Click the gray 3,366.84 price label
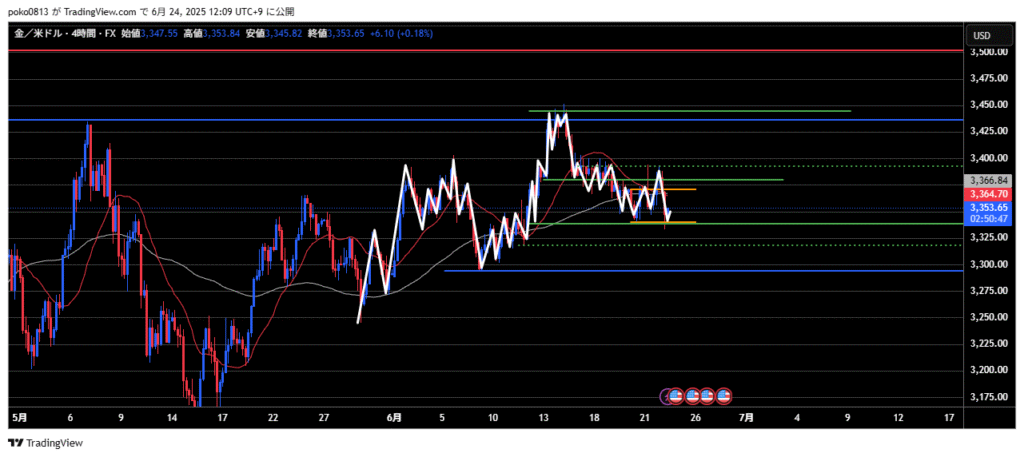1024x457 pixels. [x=986, y=181]
